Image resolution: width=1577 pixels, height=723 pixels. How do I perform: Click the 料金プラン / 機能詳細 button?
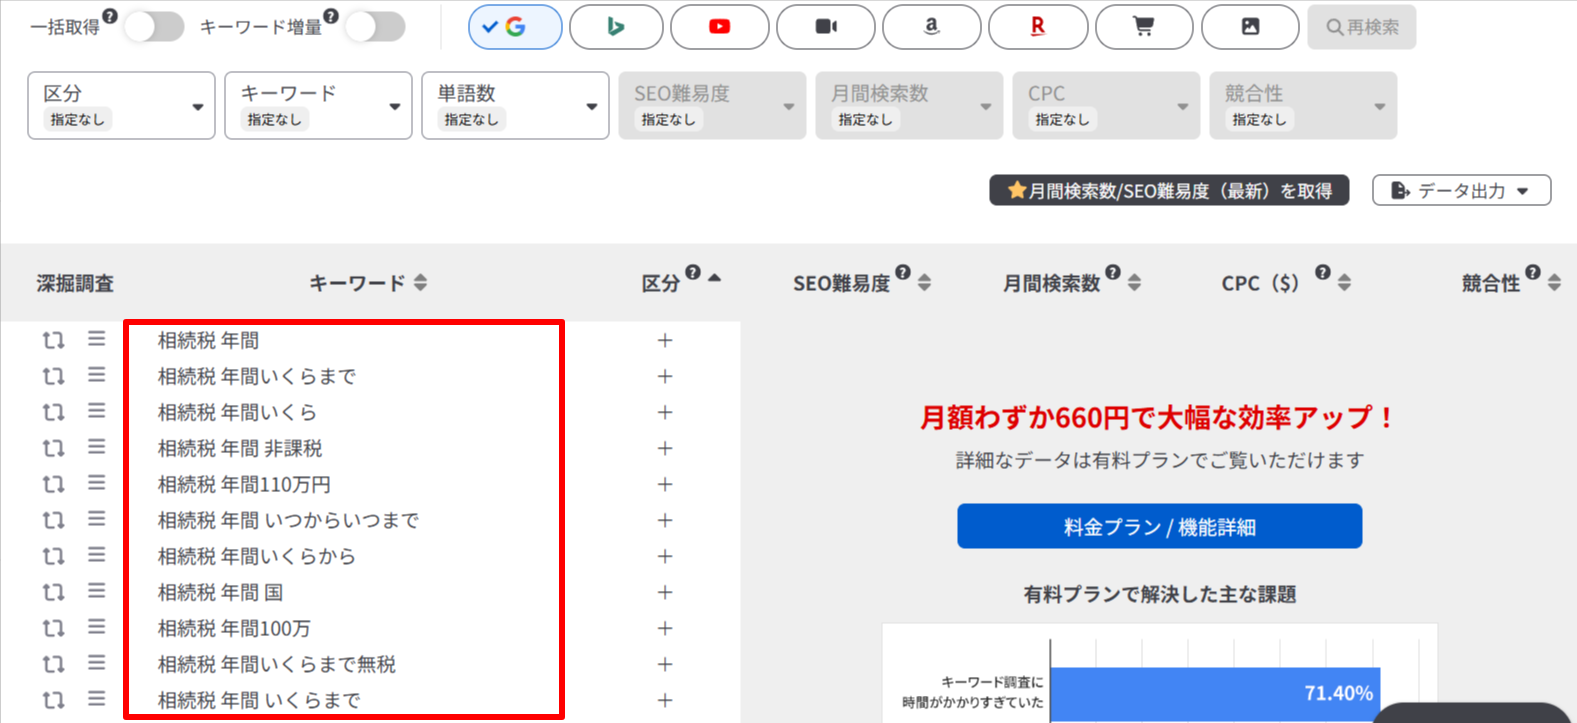pyautogui.click(x=1159, y=526)
